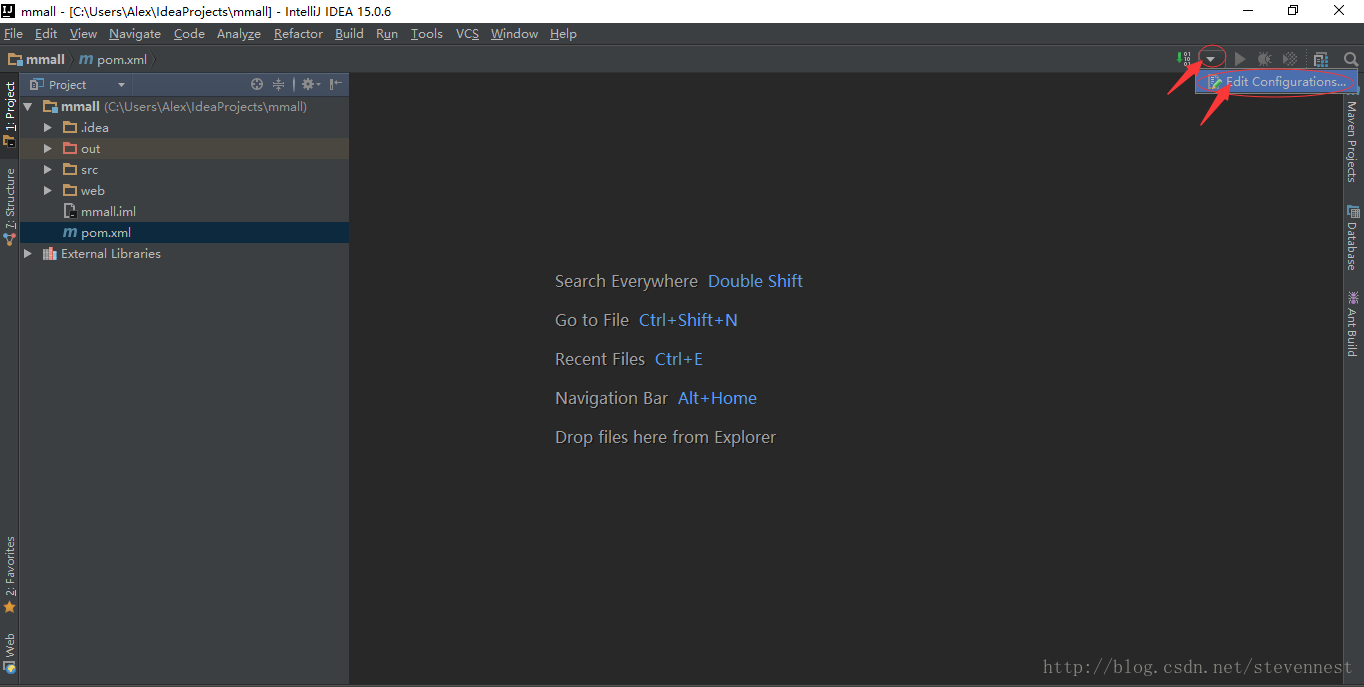This screenshot has height=687, width=1364.
Task: Click mmall in the navigation breadcrumb
Action: coord(37,59)
